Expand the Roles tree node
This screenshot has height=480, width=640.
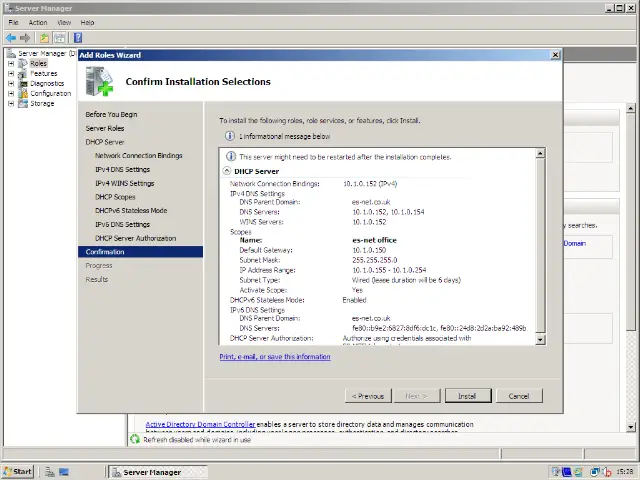tap(11, 63)
